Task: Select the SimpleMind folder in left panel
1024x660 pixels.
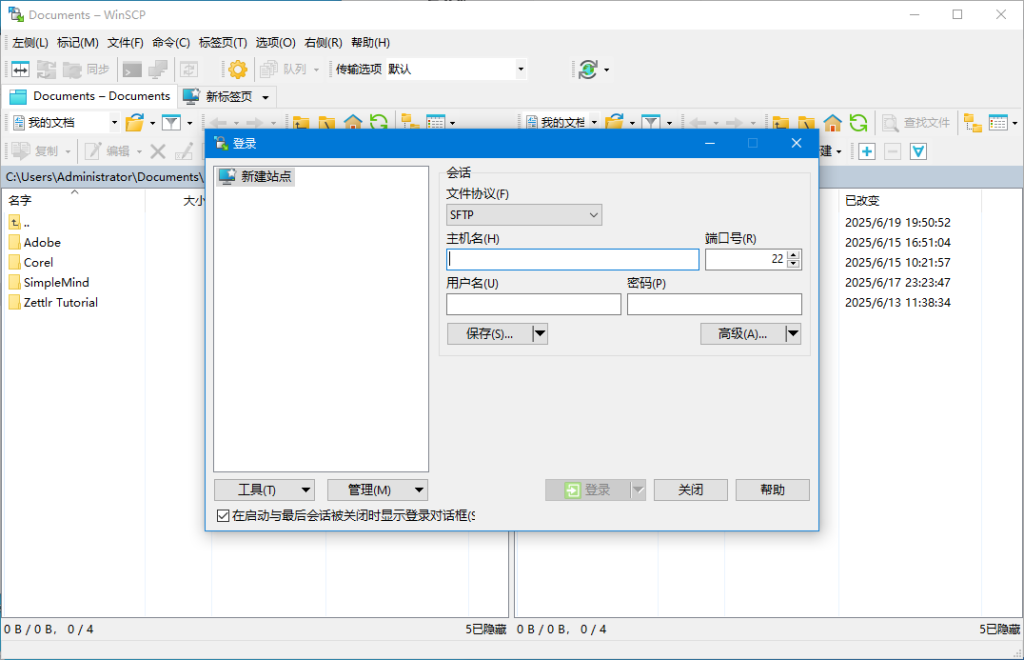Action: click(56, 283)
